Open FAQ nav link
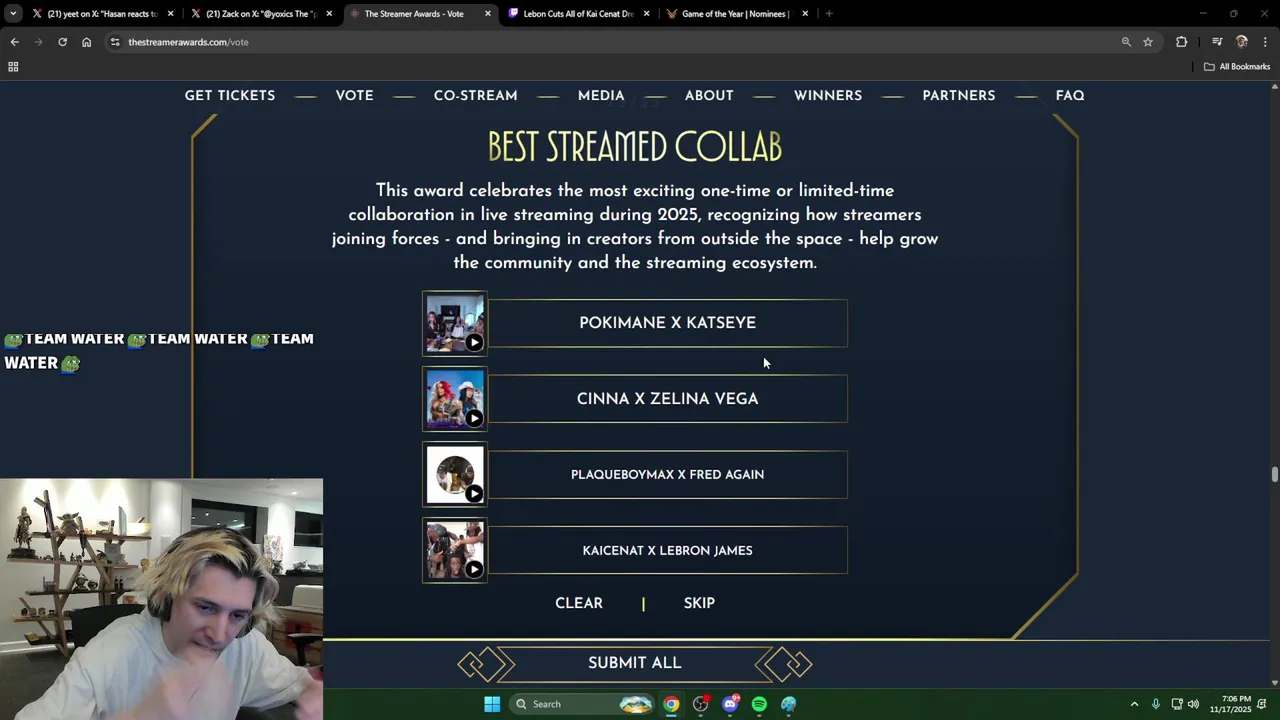1280x720 pixels. [x=1070, y=95]
